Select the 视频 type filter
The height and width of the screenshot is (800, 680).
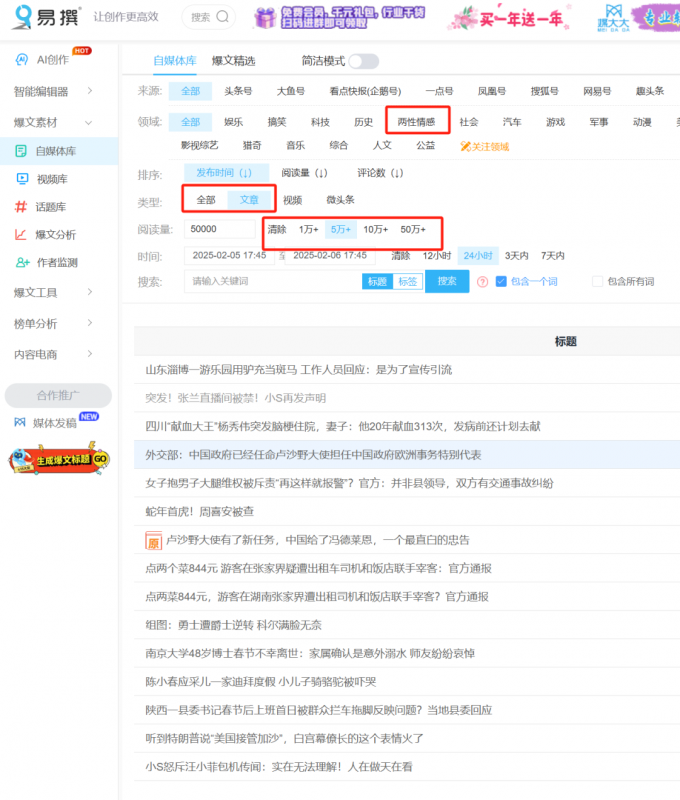coord(292,200)
